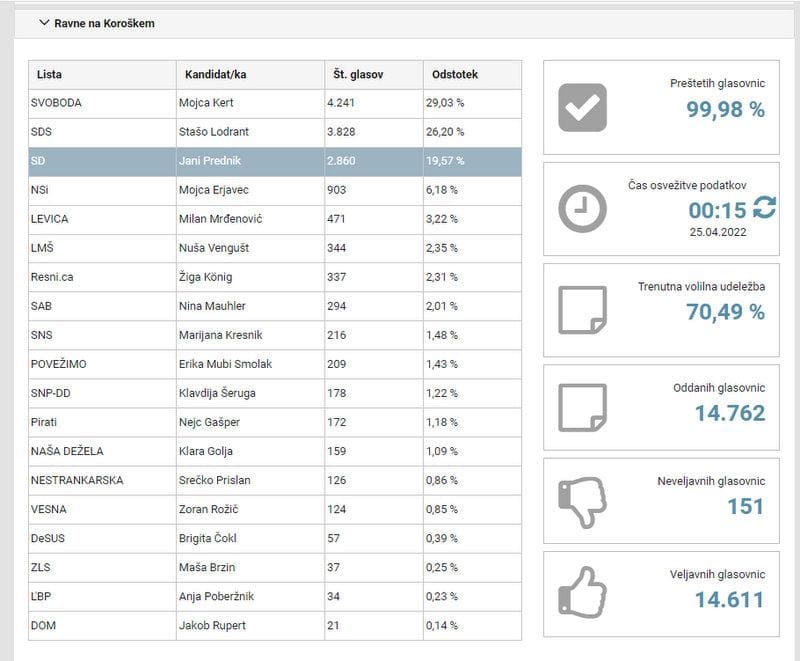Sort by the Št. glasov column header
The height and width of the screenshot is (661, 800).
pyautogui.click(x=358, y=75)
